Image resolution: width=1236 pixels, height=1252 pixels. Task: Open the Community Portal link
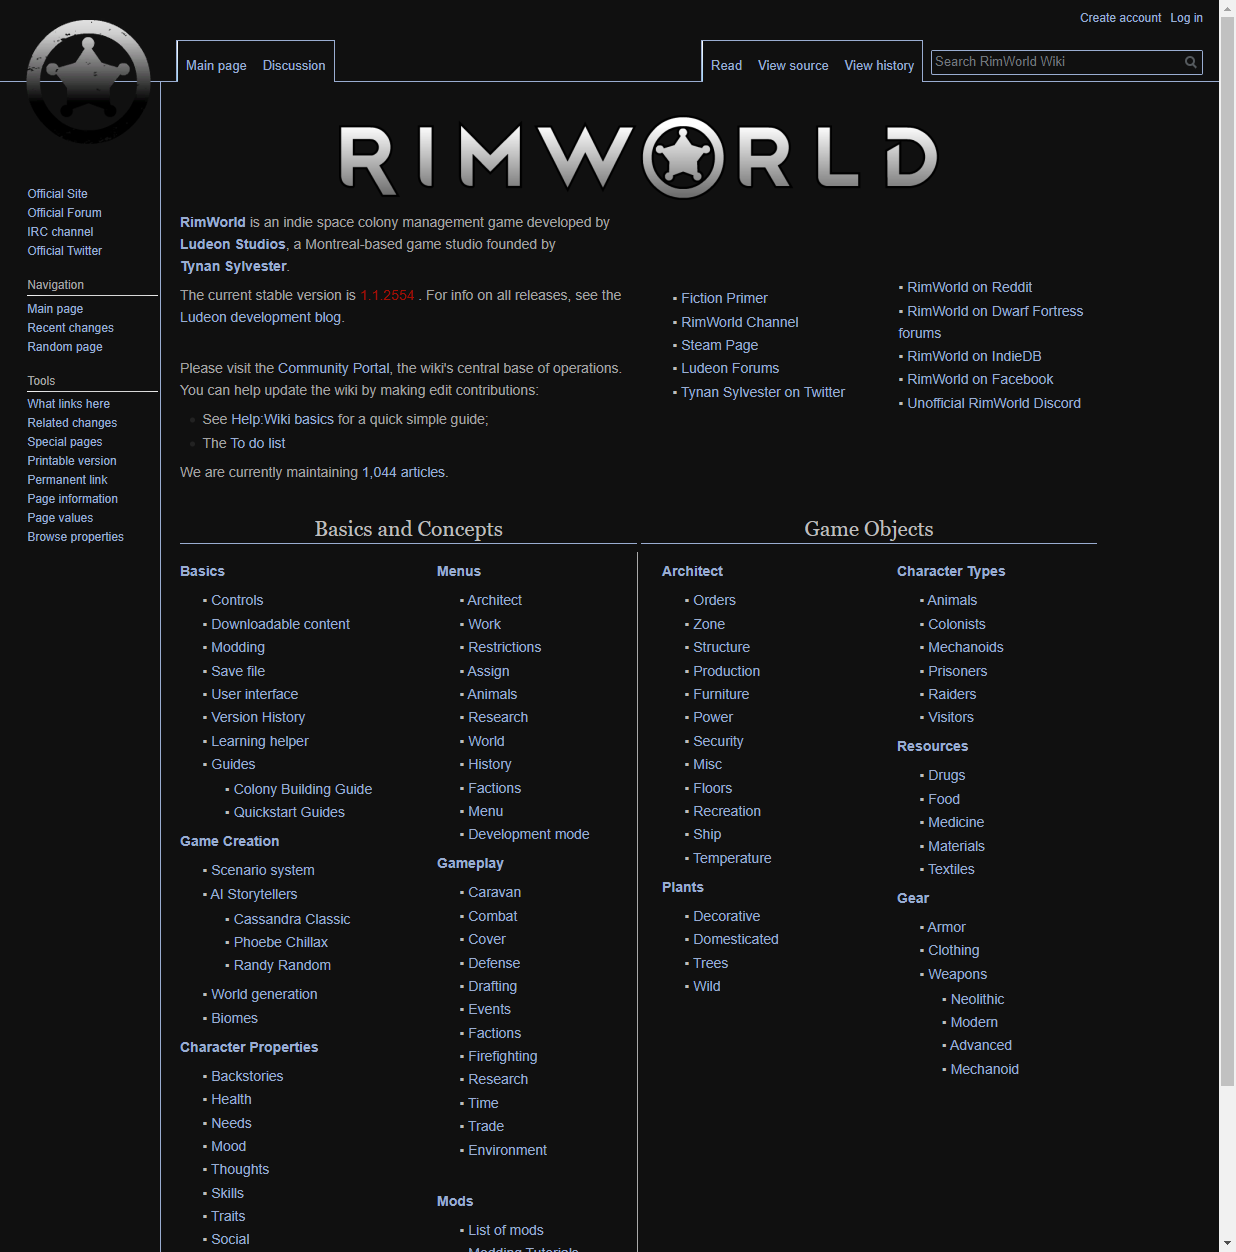click(x=333, y=368)
